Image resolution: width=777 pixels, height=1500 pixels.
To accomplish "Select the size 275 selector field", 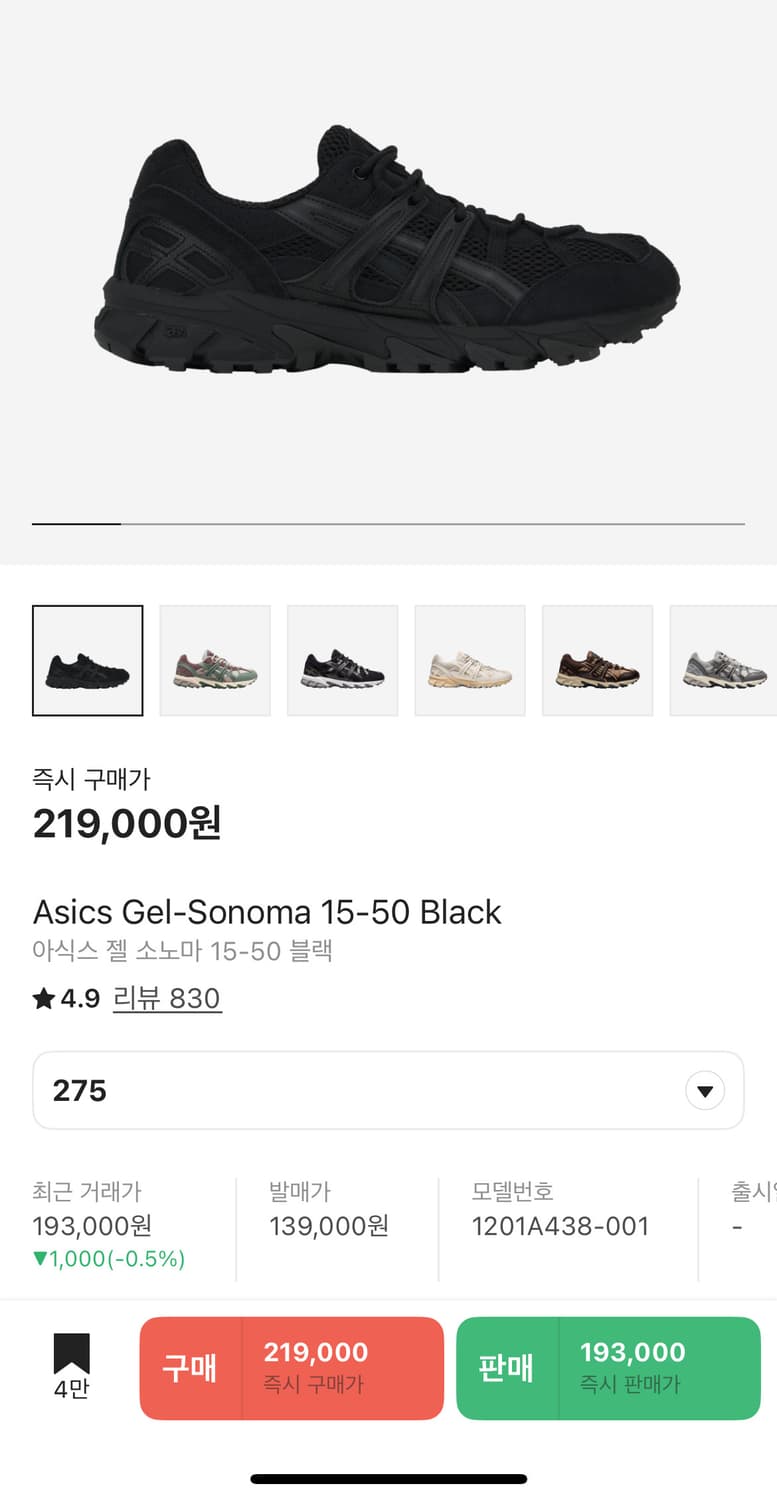I will coord(388,1090).
